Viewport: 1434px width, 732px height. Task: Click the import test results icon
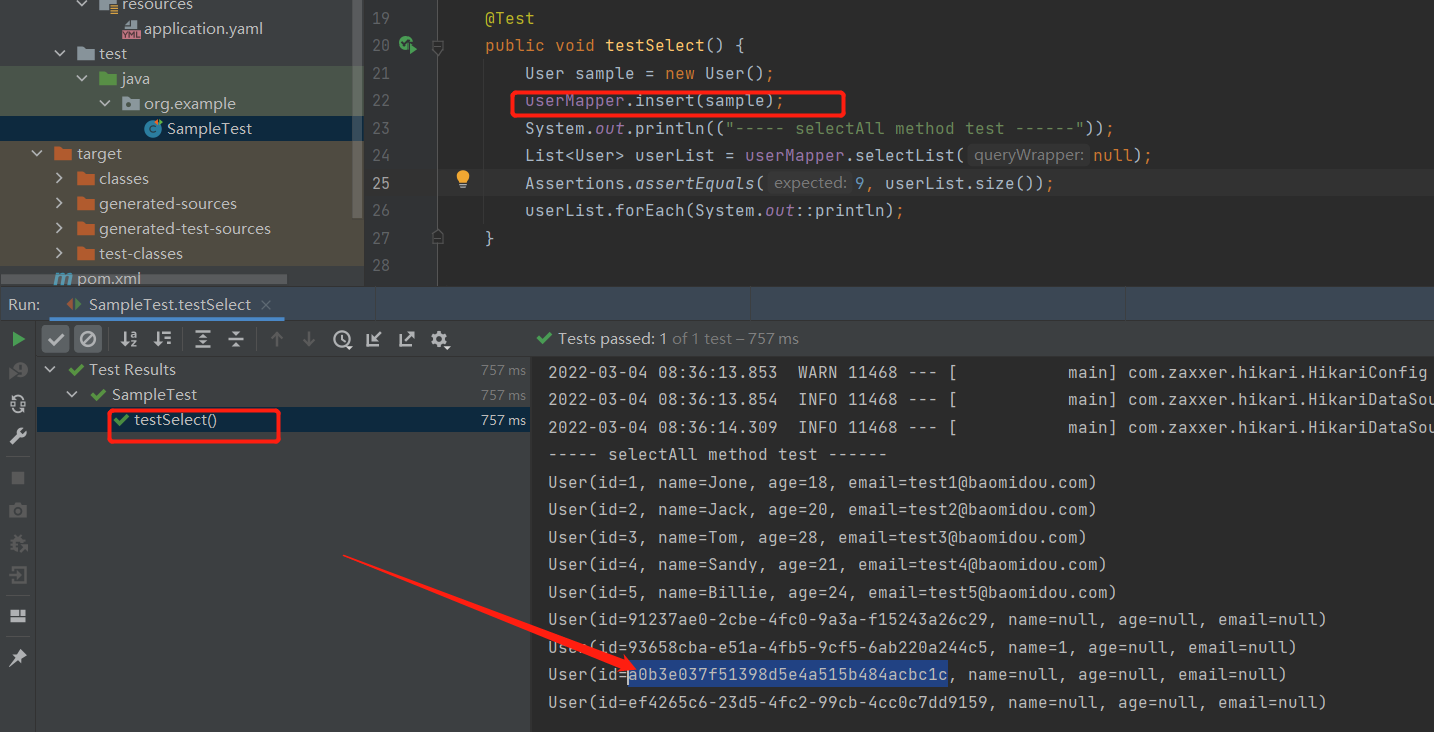click(x=374, y=338)
